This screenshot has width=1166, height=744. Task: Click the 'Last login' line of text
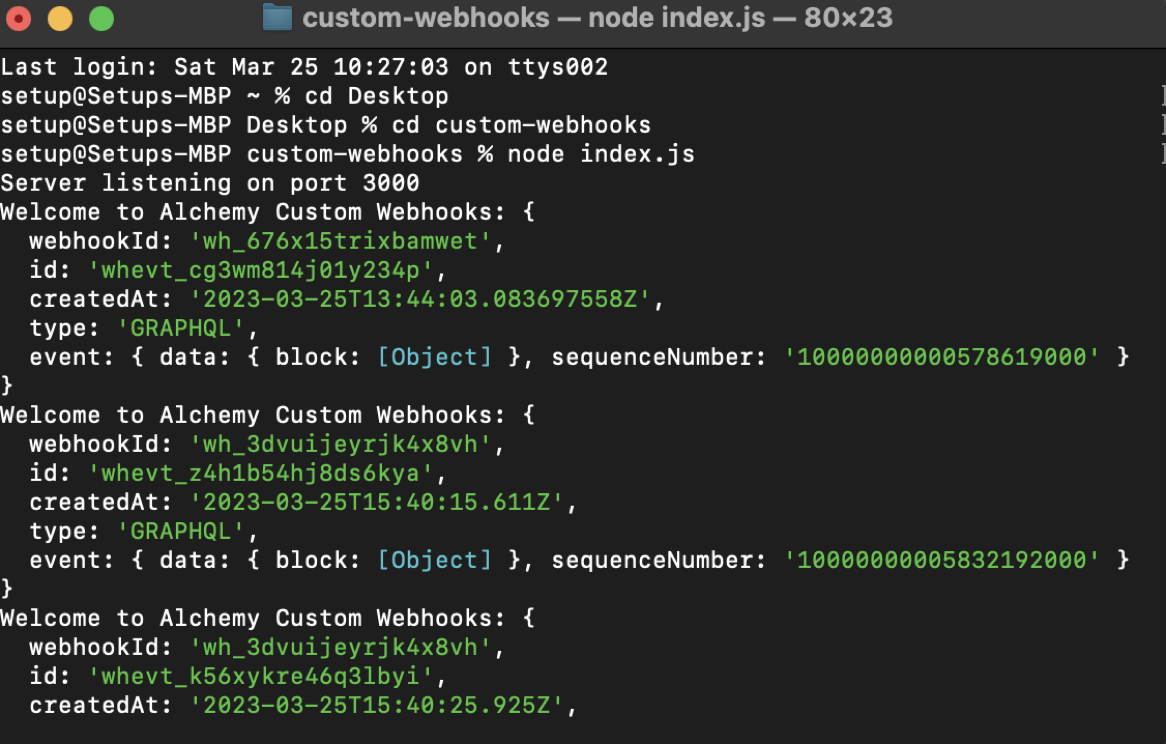304,67
